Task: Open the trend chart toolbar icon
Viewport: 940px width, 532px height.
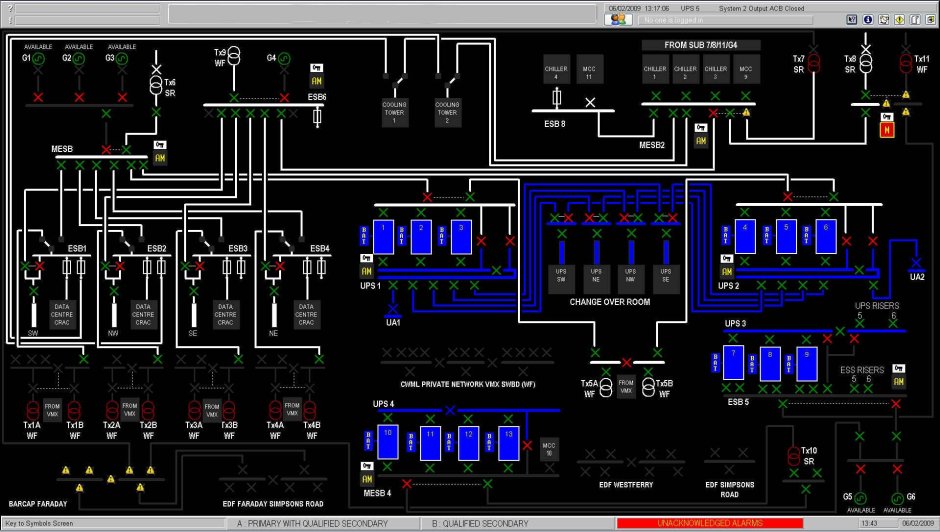Action: click(884, 20)
